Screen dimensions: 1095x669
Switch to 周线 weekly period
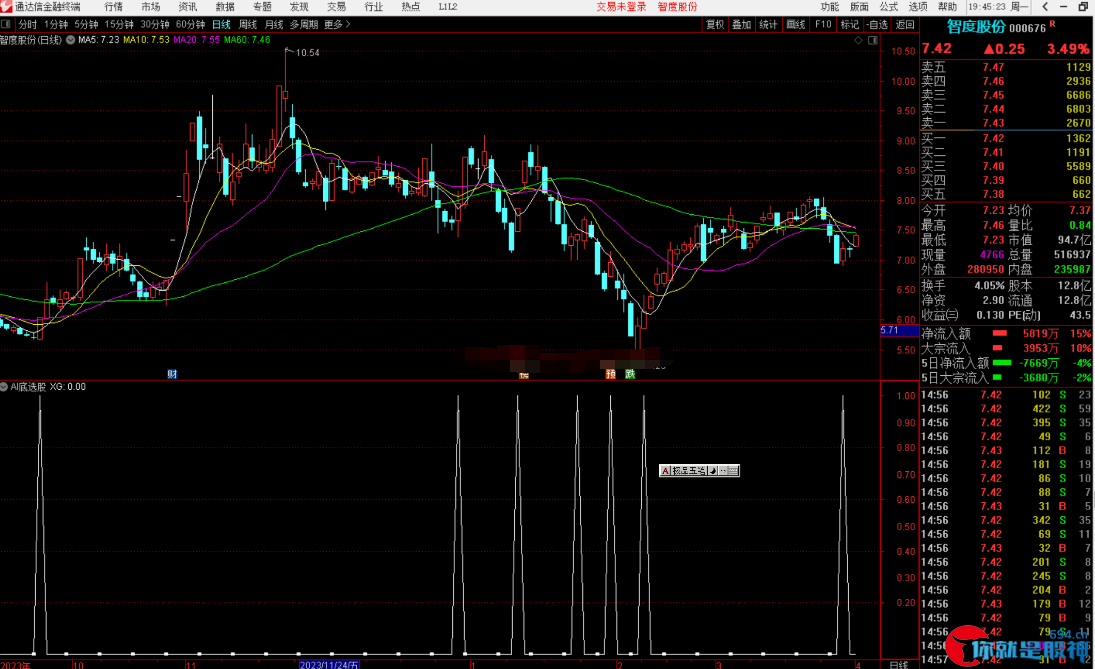248,24
